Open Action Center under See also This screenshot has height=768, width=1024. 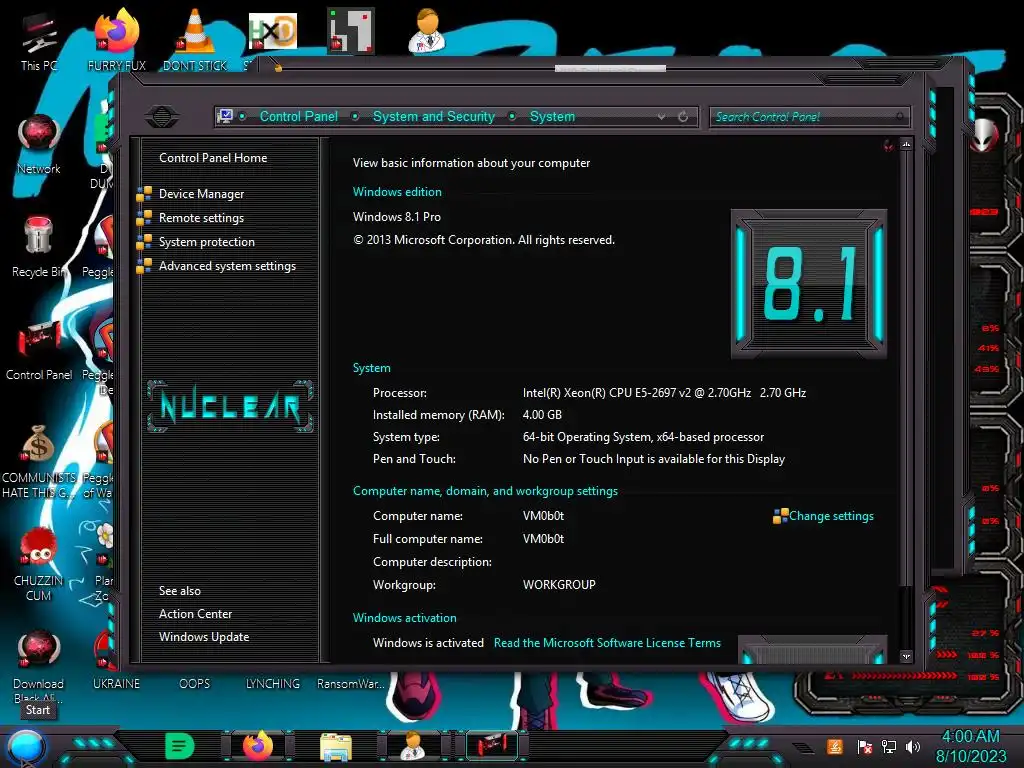[195, 614]
